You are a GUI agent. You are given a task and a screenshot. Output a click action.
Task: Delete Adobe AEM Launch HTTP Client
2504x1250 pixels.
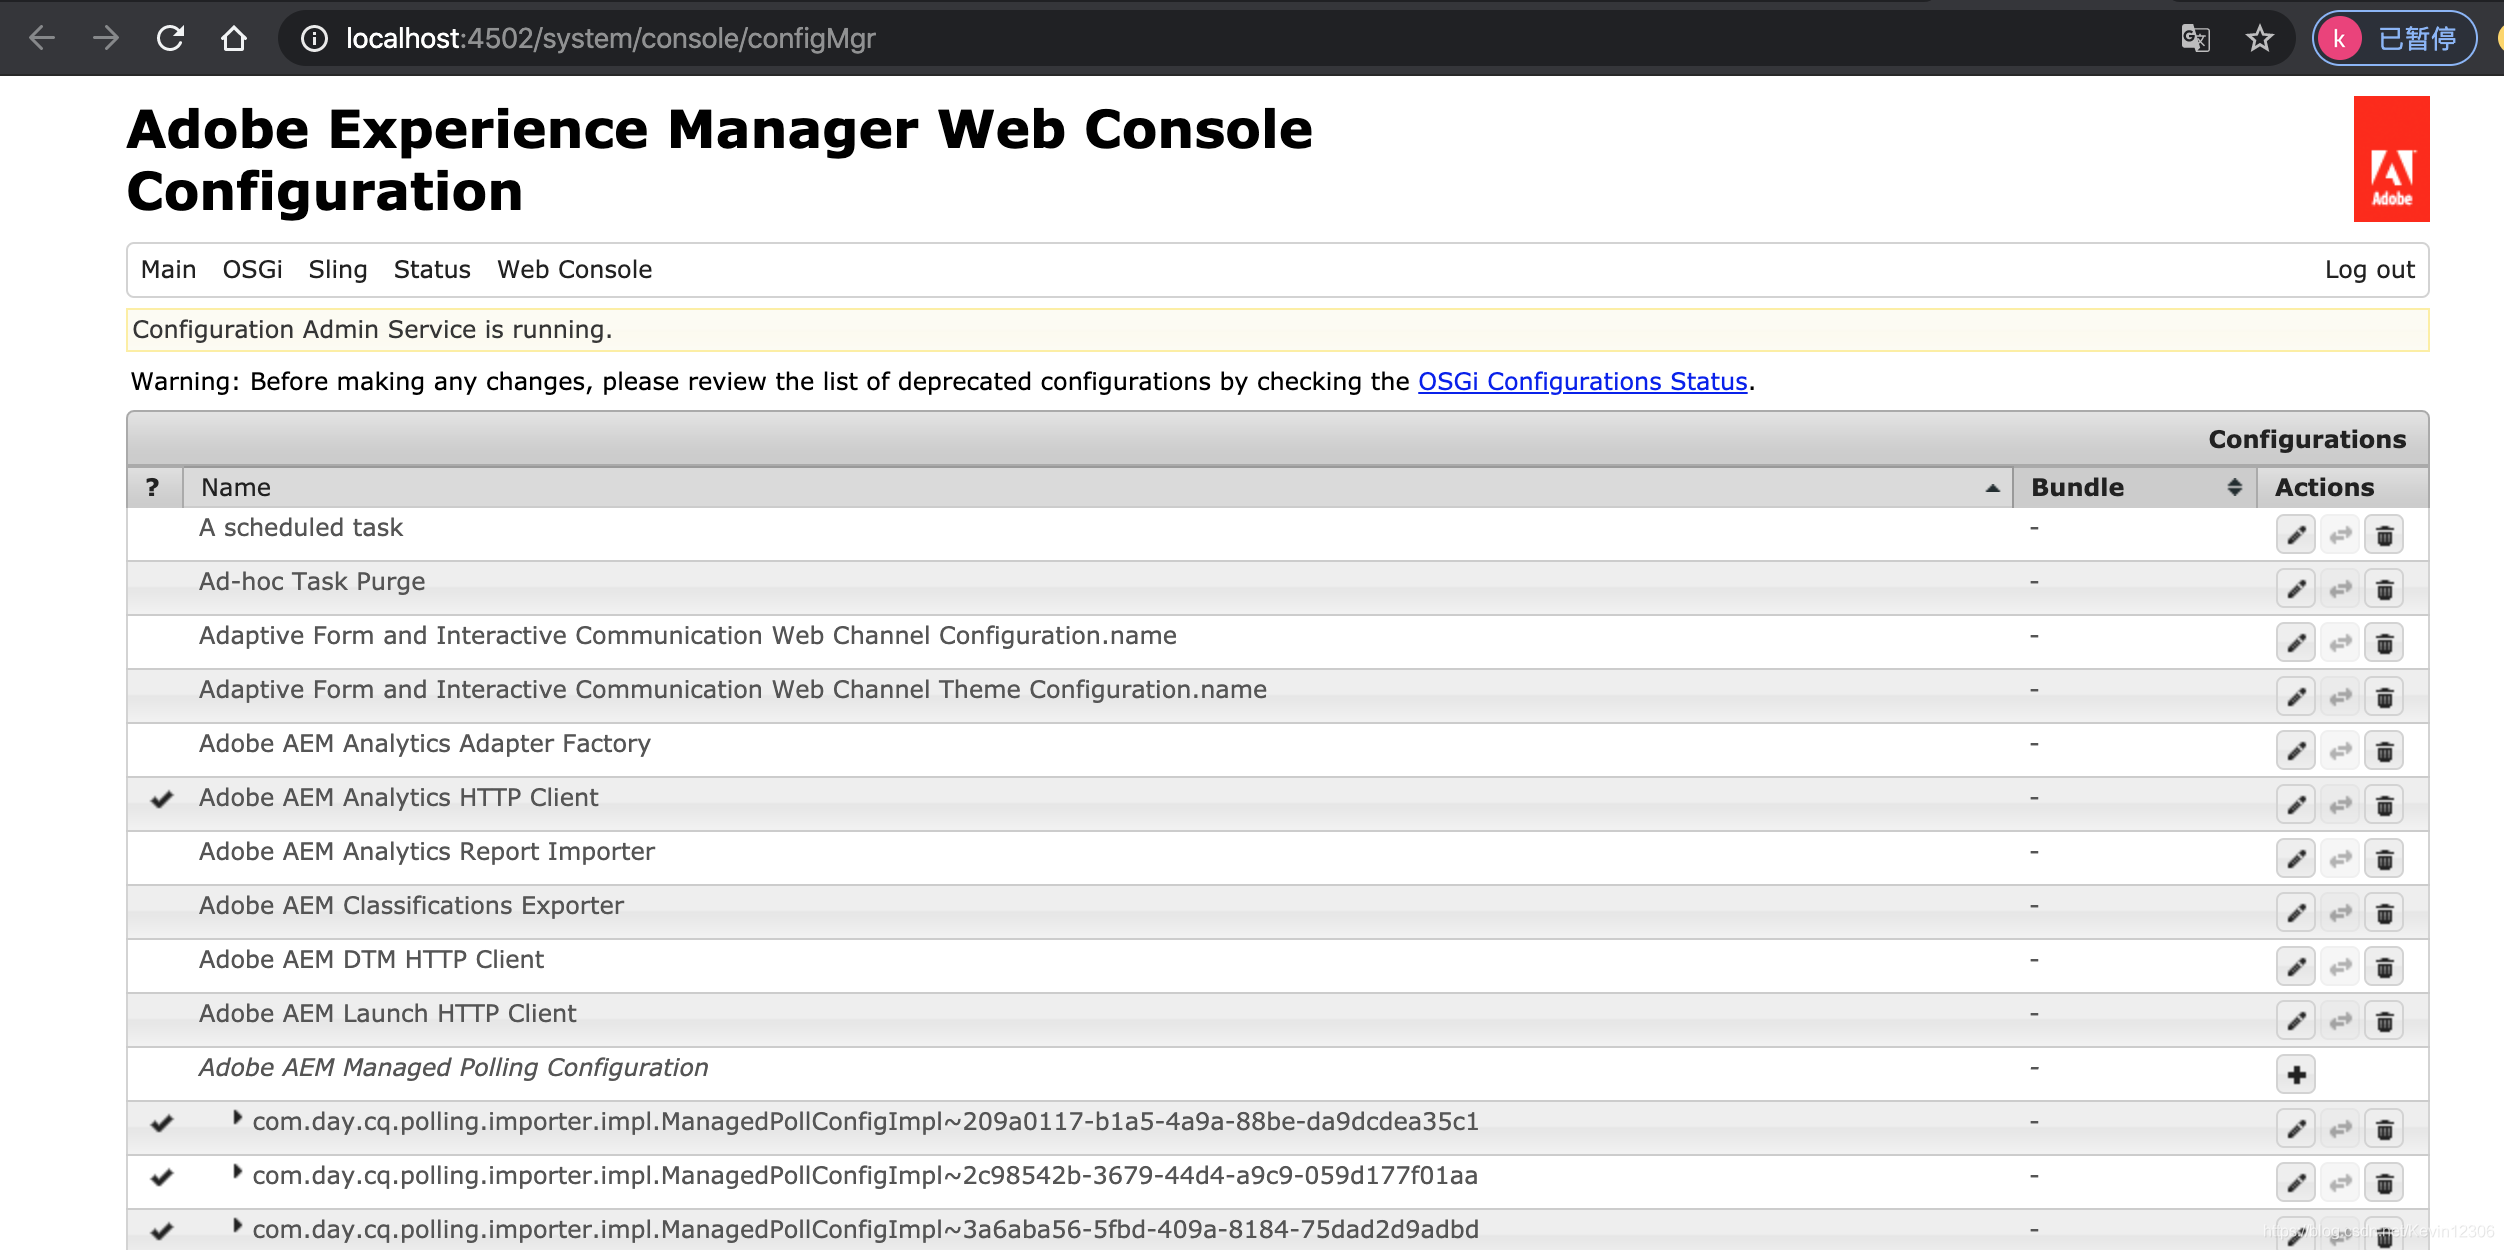click(x=2384, y=1021)
